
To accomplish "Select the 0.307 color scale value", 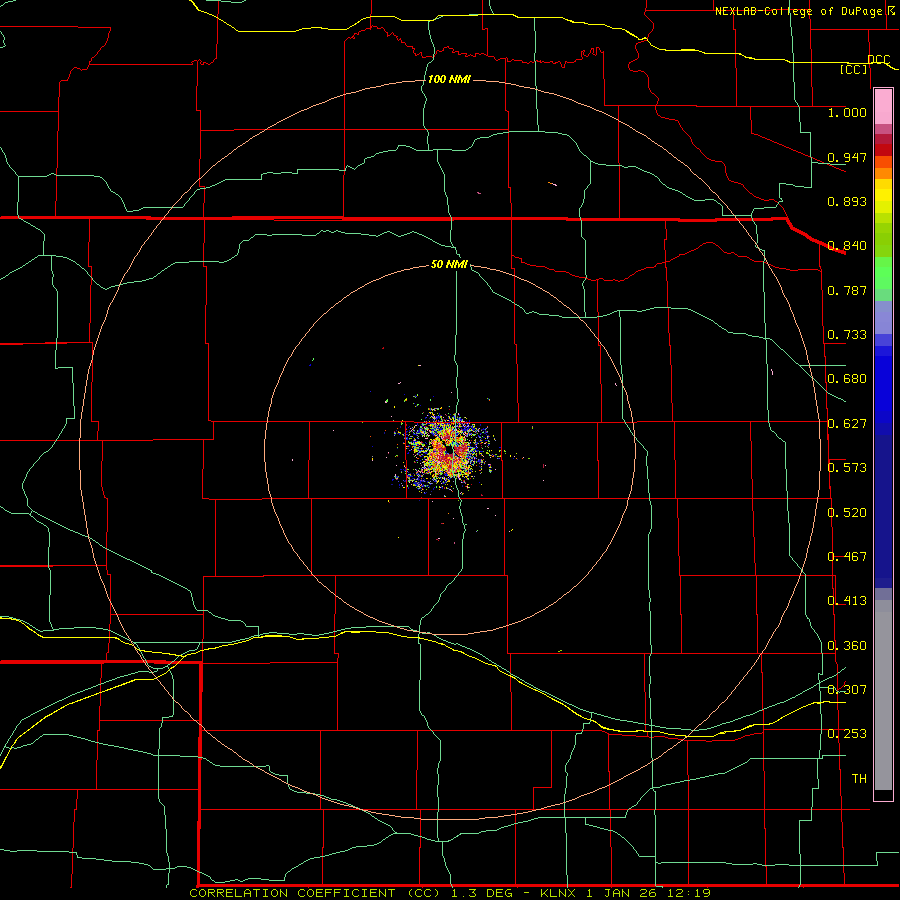I will point(847,690).
